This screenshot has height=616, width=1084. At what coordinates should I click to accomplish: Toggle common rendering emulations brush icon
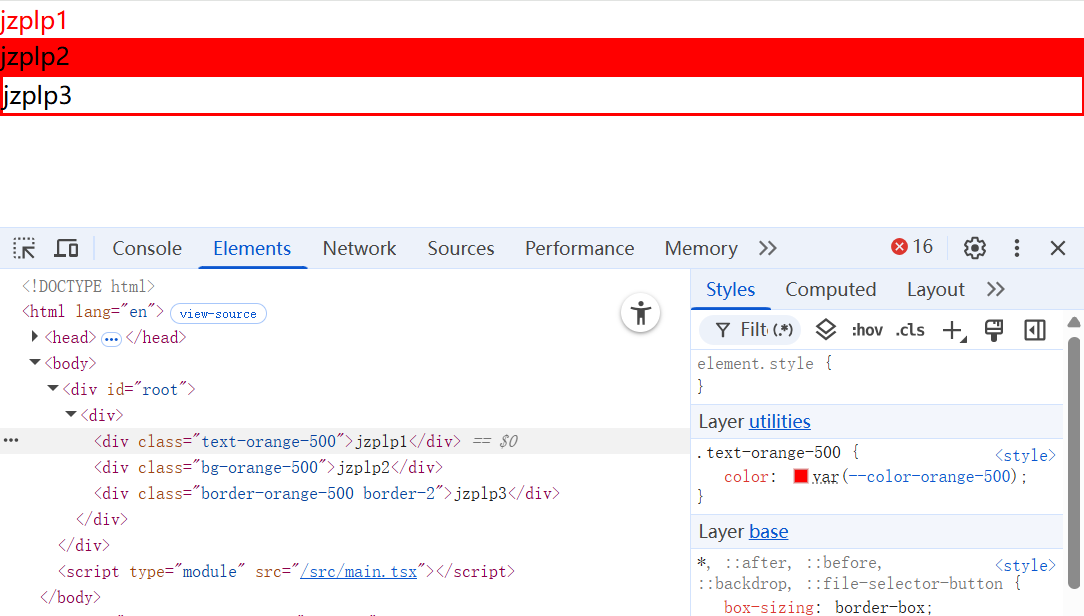click(x=994, y=330)
